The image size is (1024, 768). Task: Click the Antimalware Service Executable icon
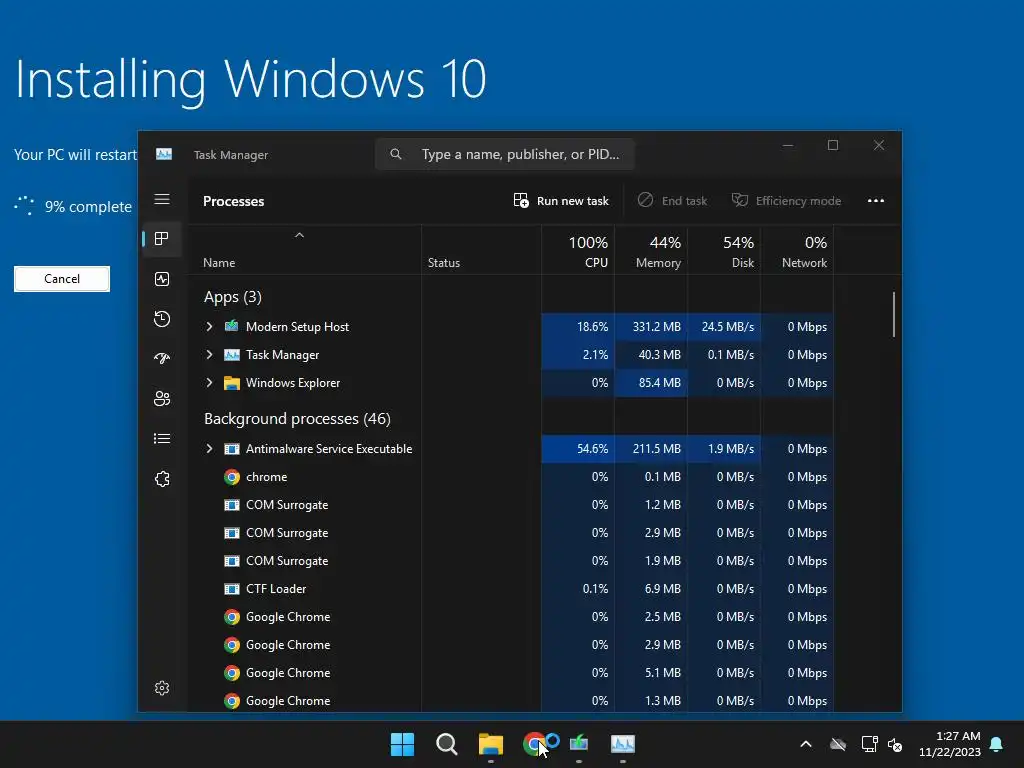232,449
